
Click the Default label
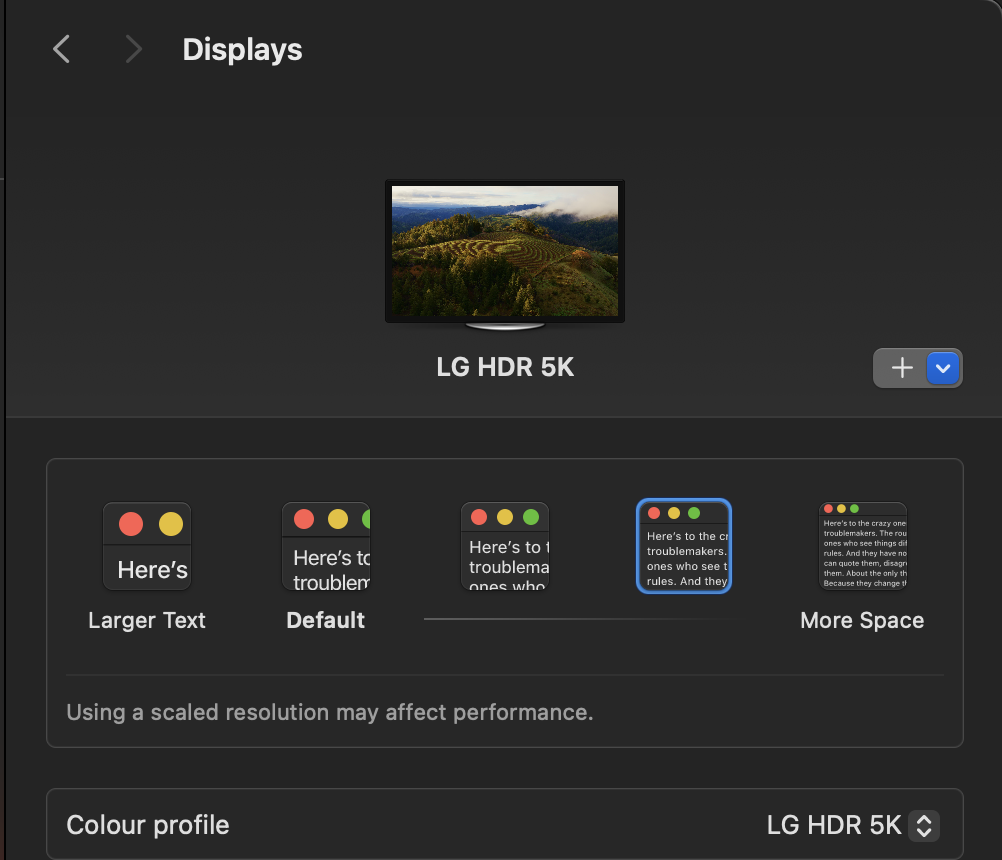326,620
